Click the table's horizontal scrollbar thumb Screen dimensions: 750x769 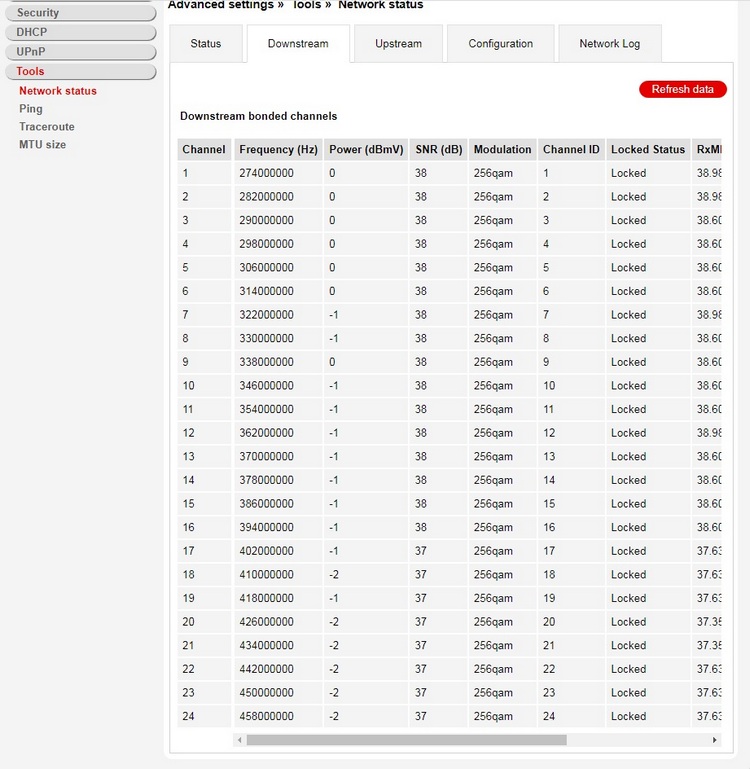(x=406, y=740)
